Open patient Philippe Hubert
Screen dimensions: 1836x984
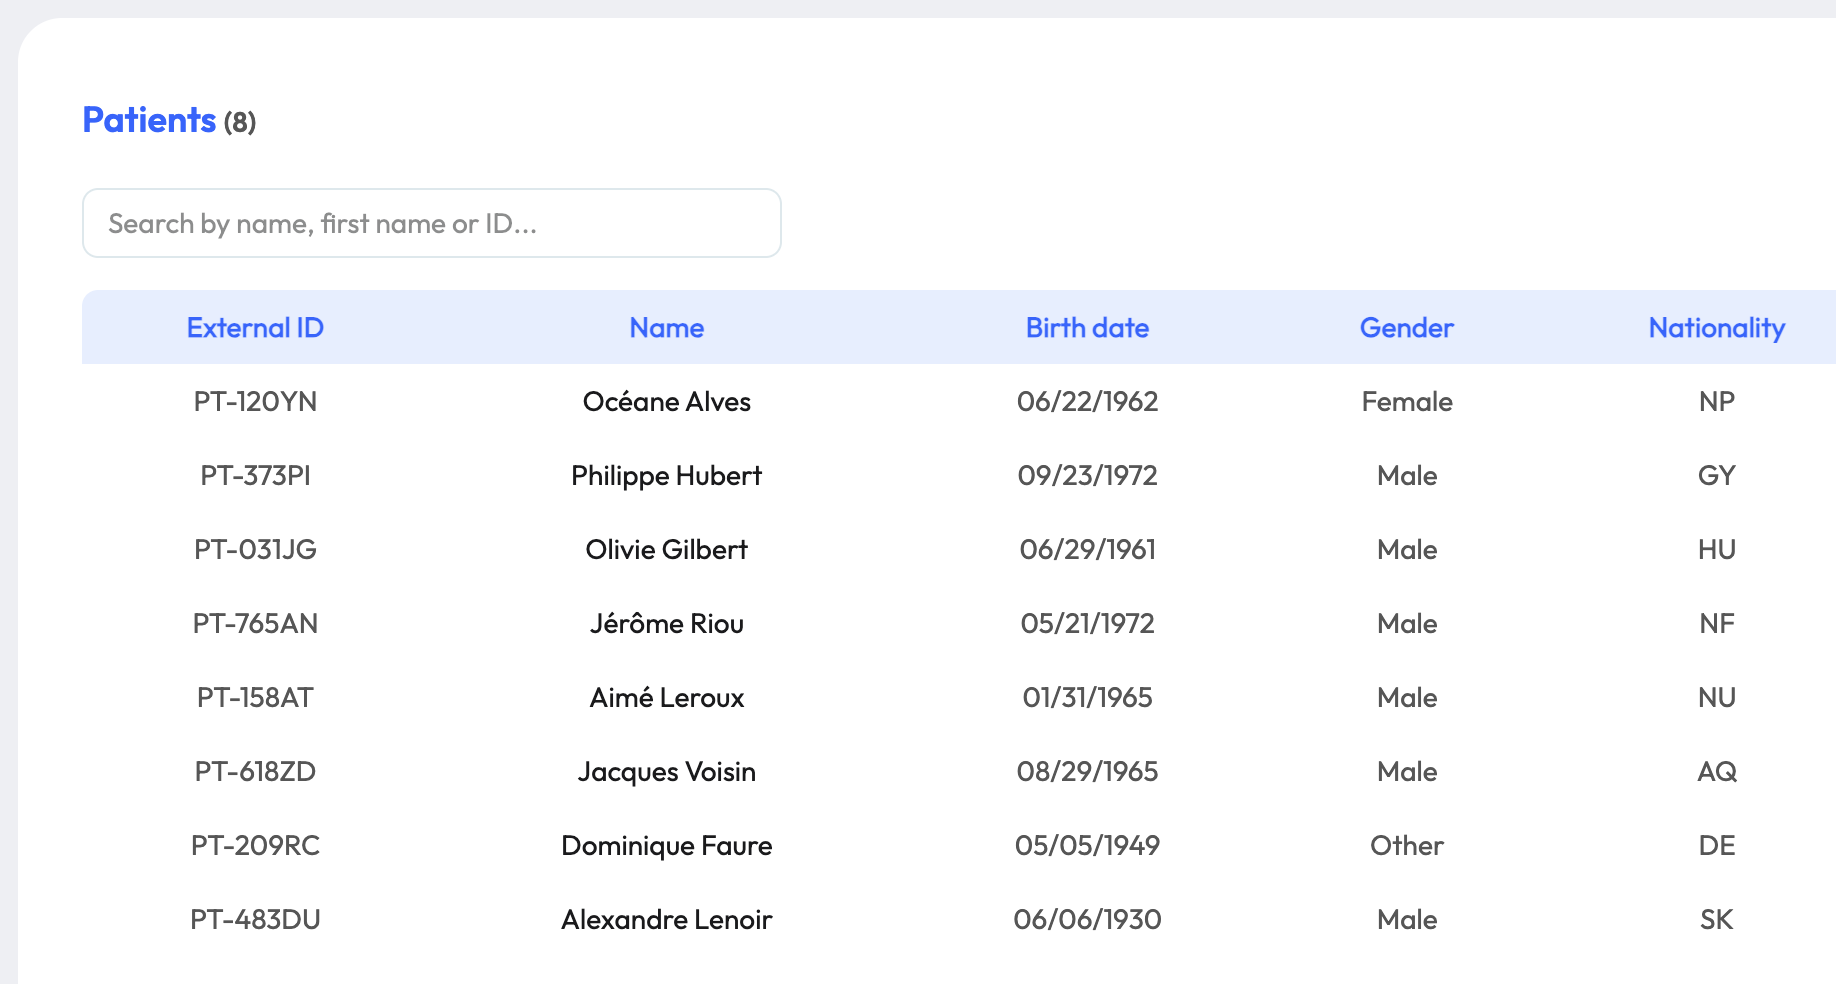point(666,476)
